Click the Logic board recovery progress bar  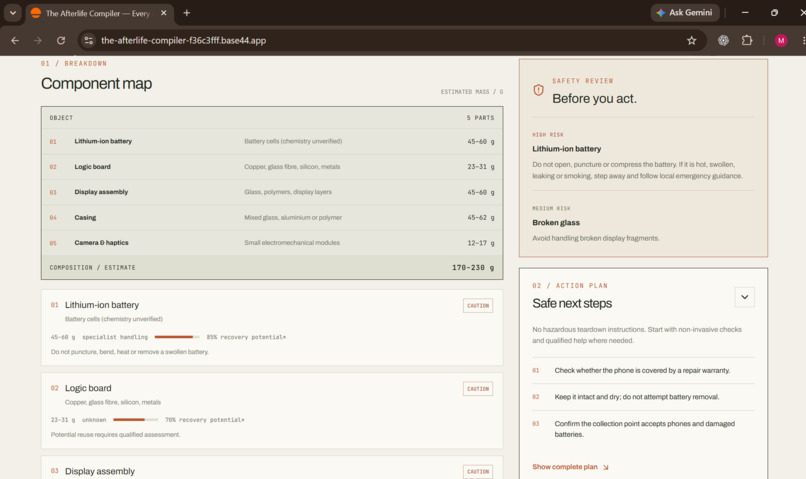click(x=136, y=420)
